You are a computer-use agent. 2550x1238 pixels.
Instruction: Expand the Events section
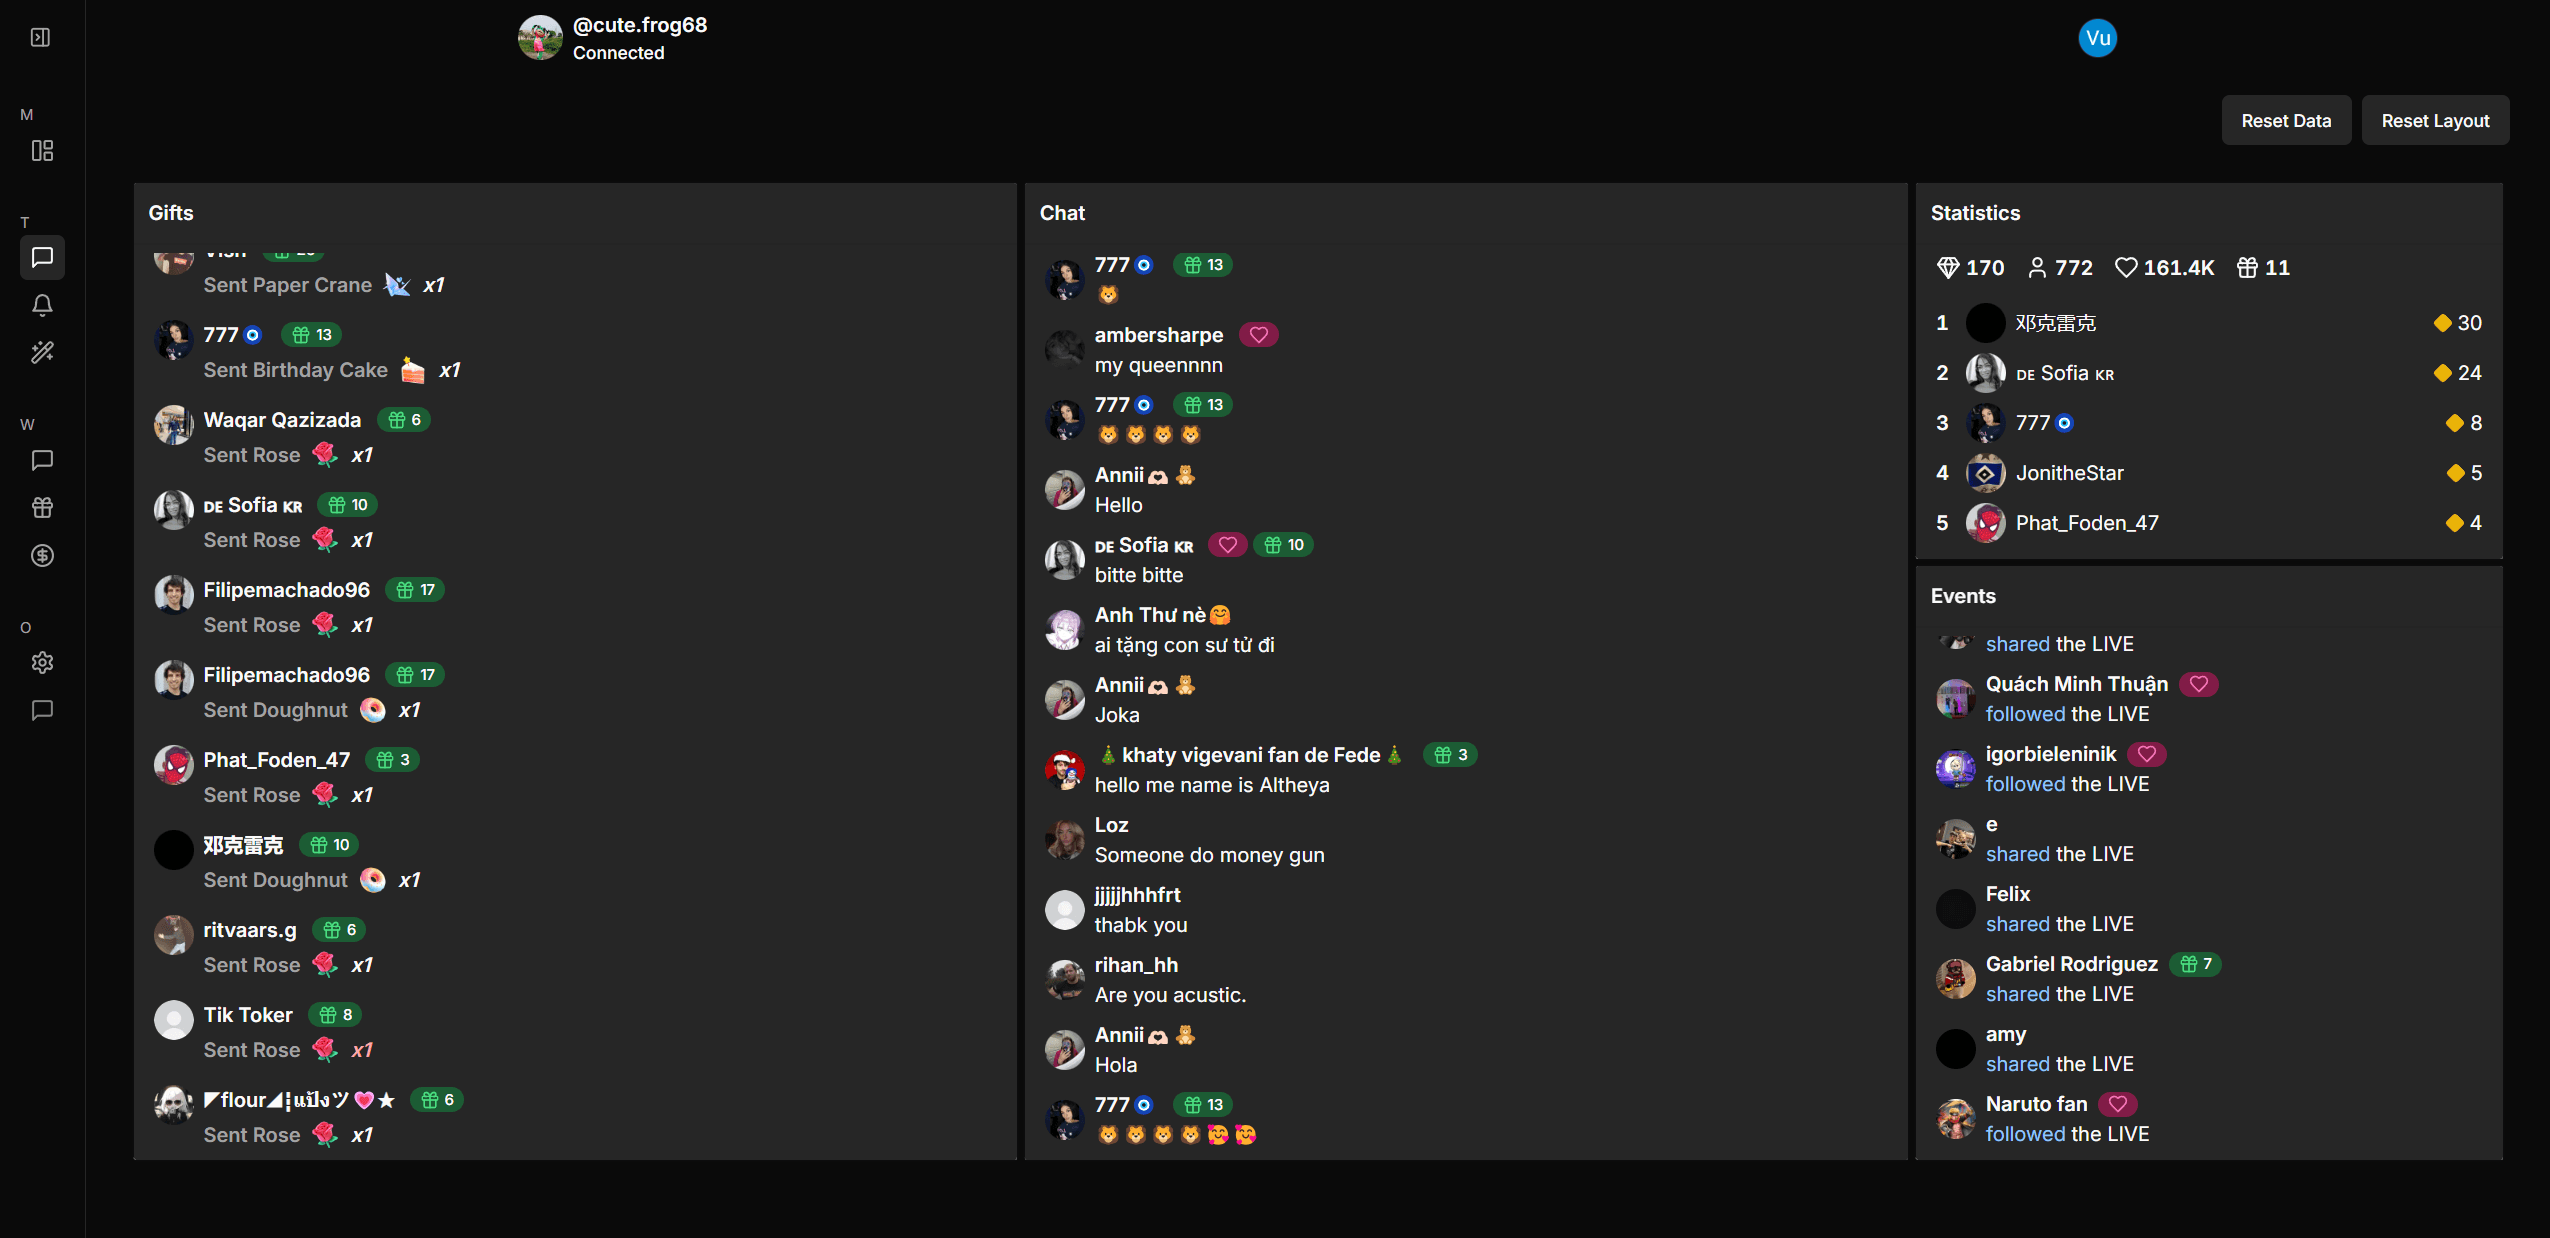click(1961, 595)
